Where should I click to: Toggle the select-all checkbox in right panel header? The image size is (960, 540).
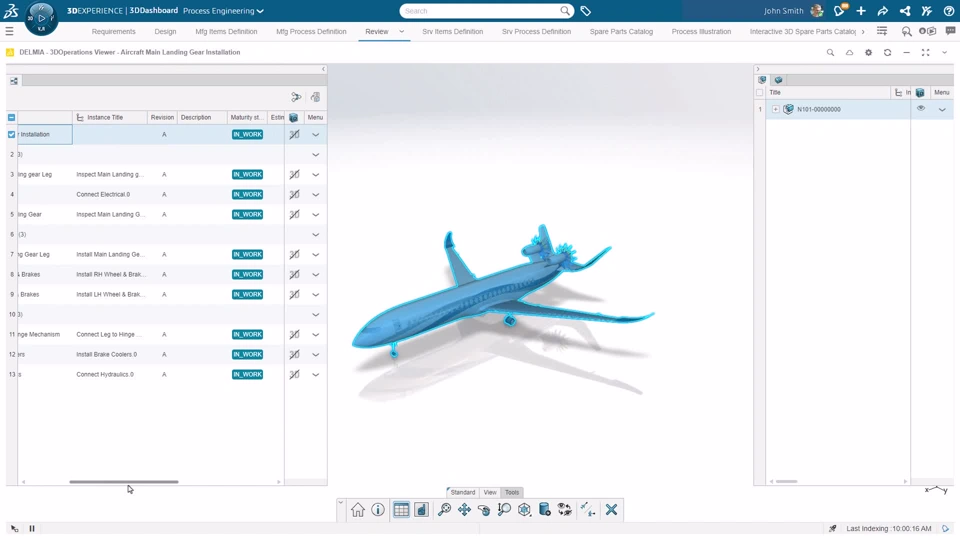tap(760, 92)
